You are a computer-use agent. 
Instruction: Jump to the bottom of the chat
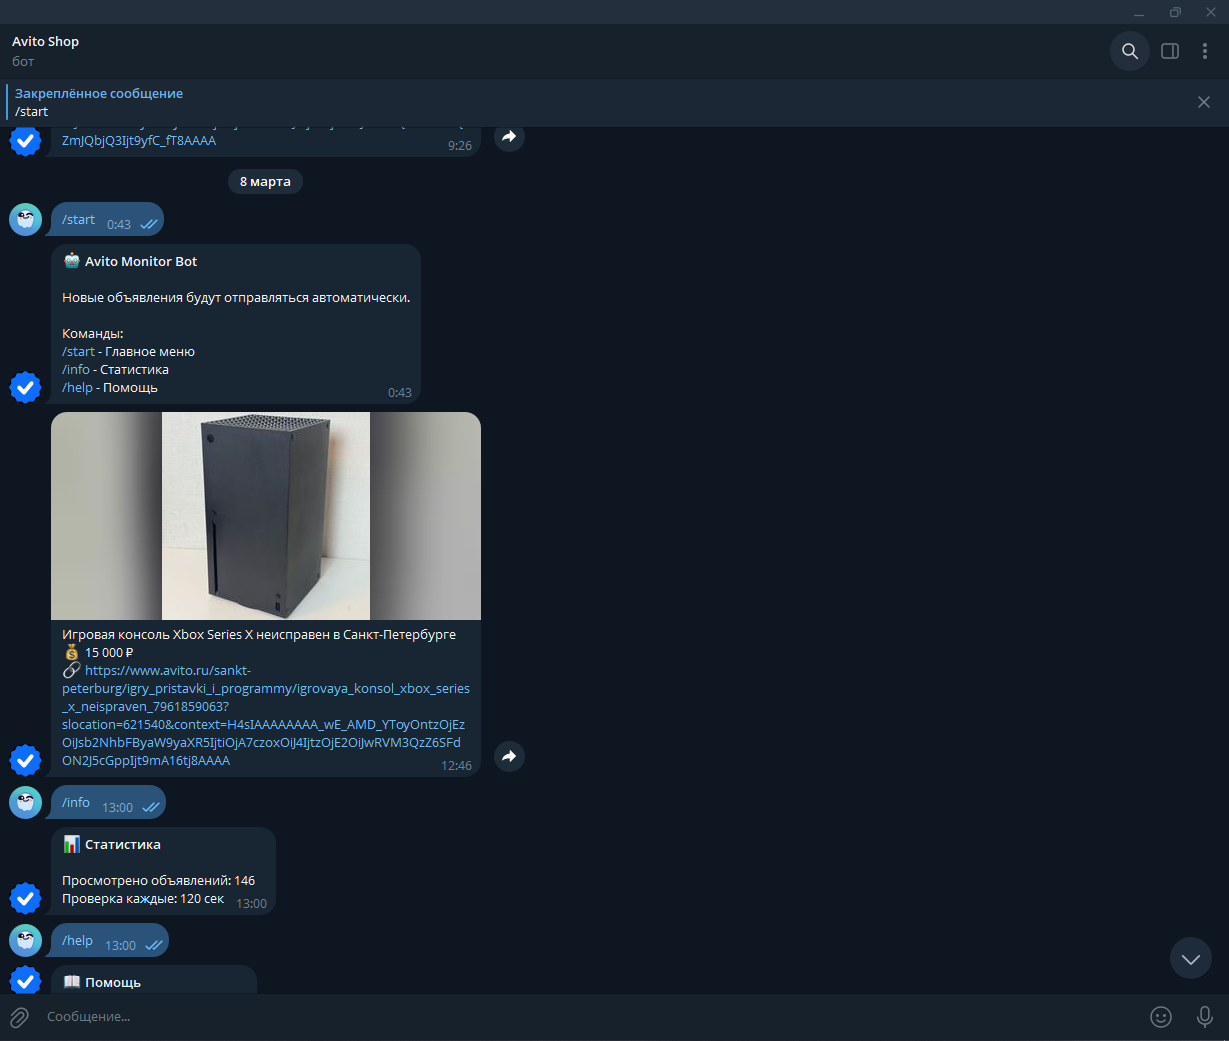pos(1191,959)
